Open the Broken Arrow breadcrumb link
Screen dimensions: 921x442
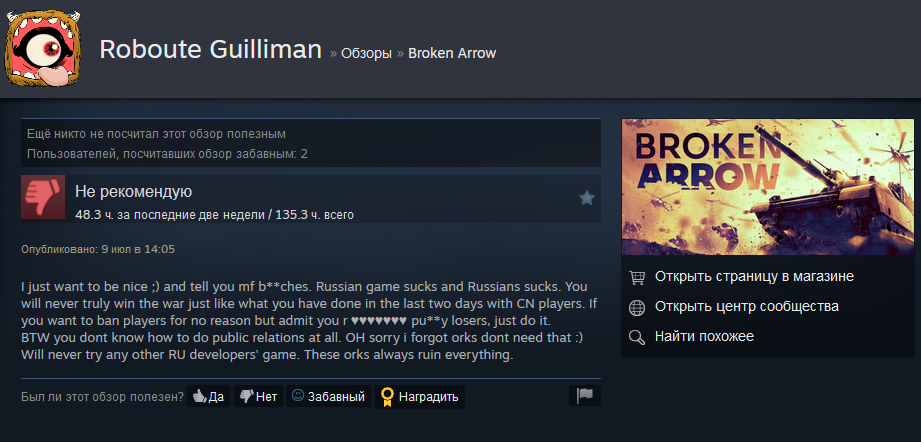[x=452, y=53]
